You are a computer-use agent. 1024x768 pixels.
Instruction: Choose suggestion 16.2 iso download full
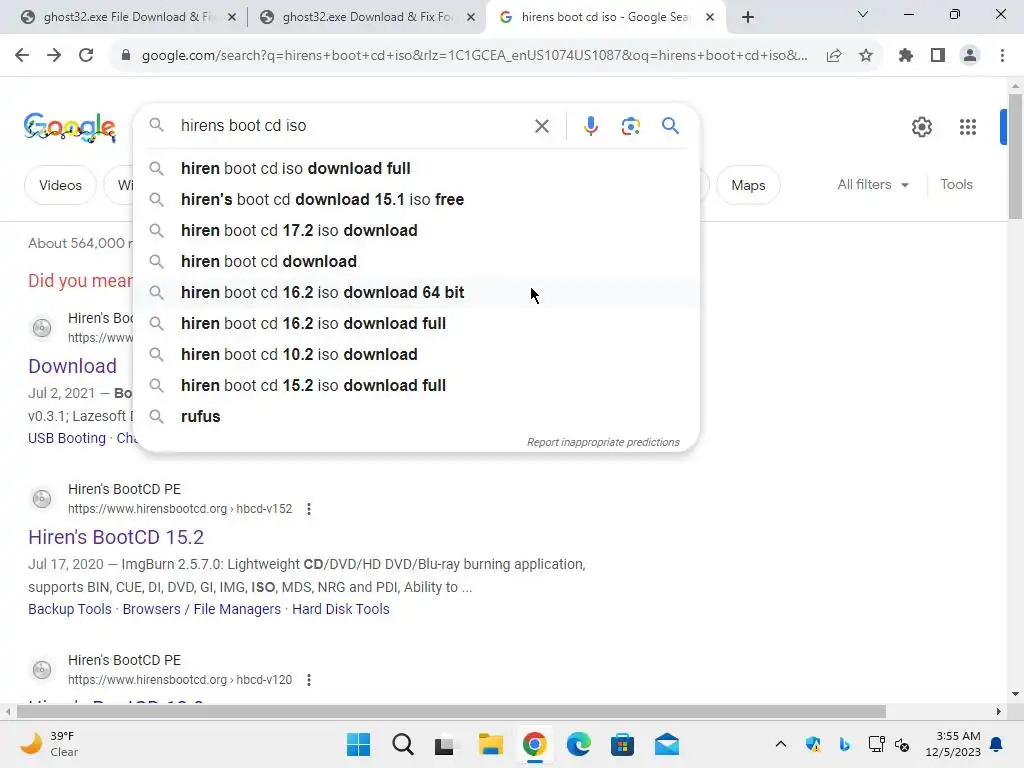coord(416,323)
